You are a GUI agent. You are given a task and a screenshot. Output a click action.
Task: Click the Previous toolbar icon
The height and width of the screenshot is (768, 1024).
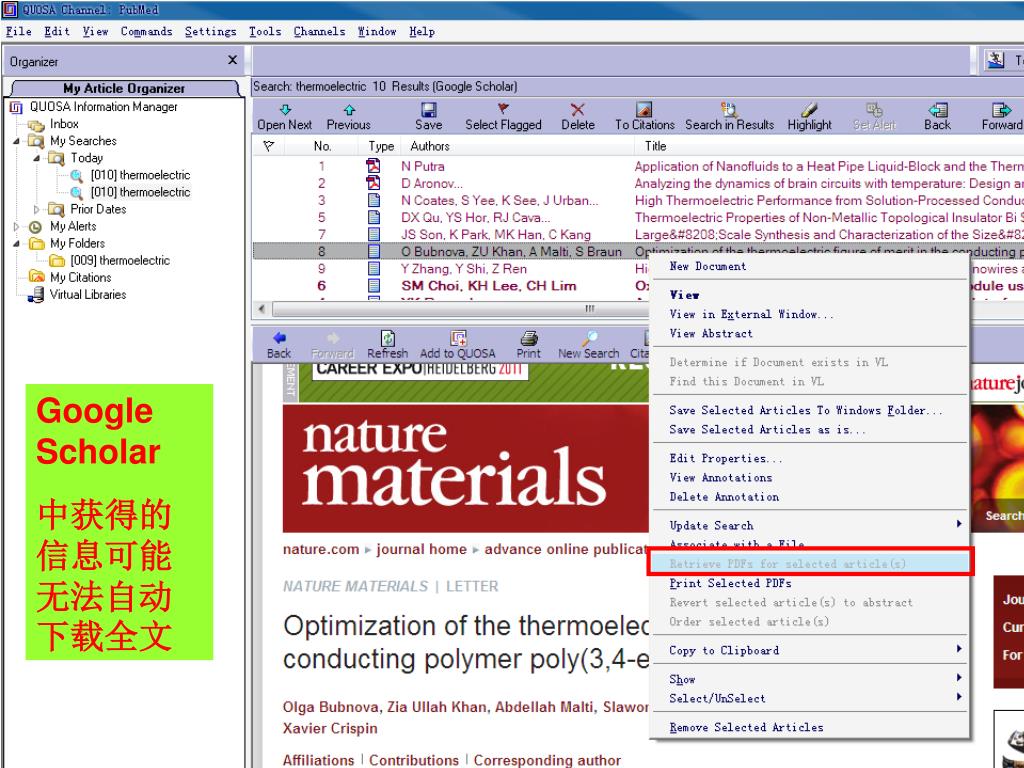click(349, 110)
